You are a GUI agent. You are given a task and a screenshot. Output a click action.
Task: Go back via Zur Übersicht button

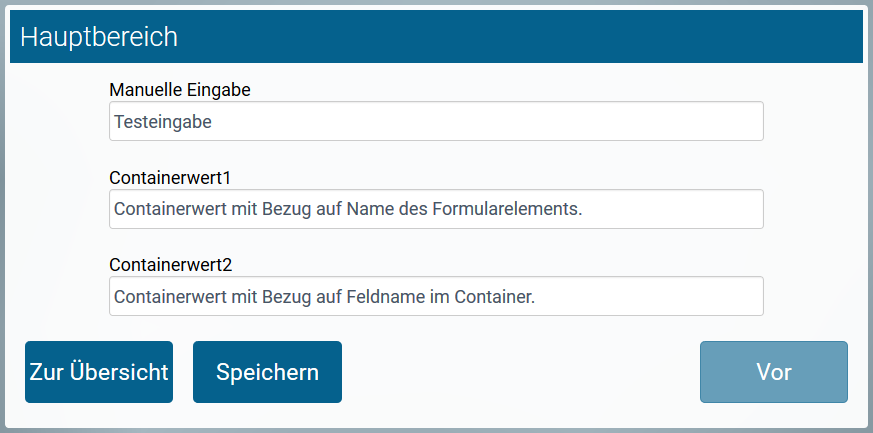pyautogui.click(x=99, y=372)
